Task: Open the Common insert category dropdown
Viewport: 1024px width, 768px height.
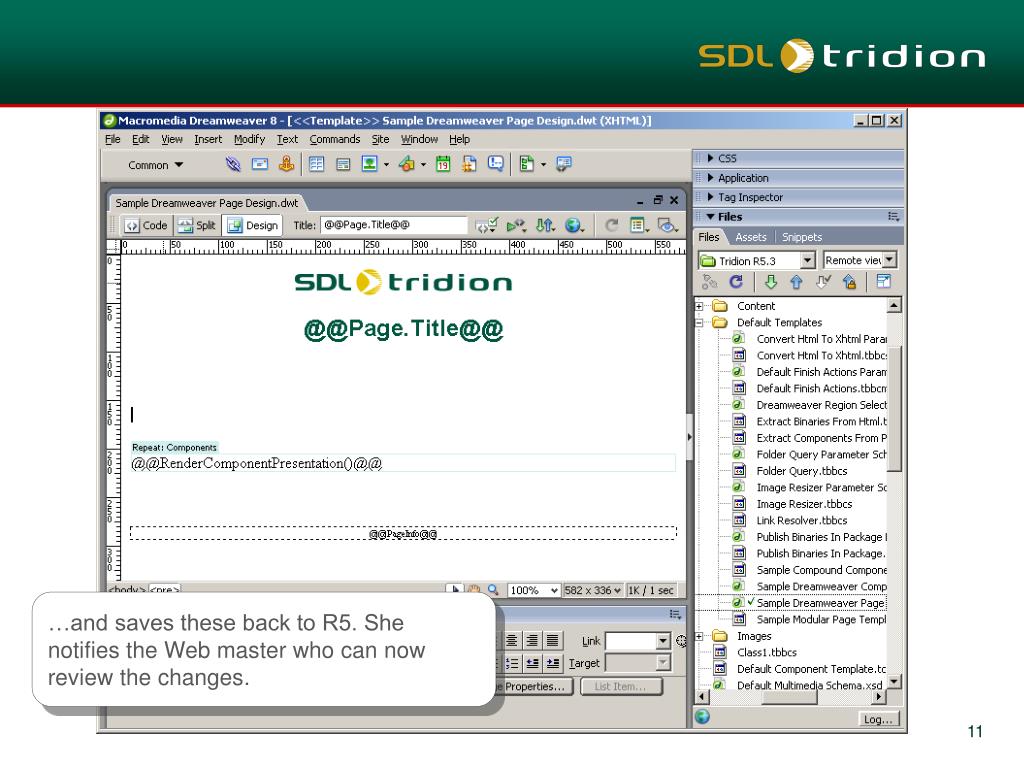Action: [x=155, y=165]
